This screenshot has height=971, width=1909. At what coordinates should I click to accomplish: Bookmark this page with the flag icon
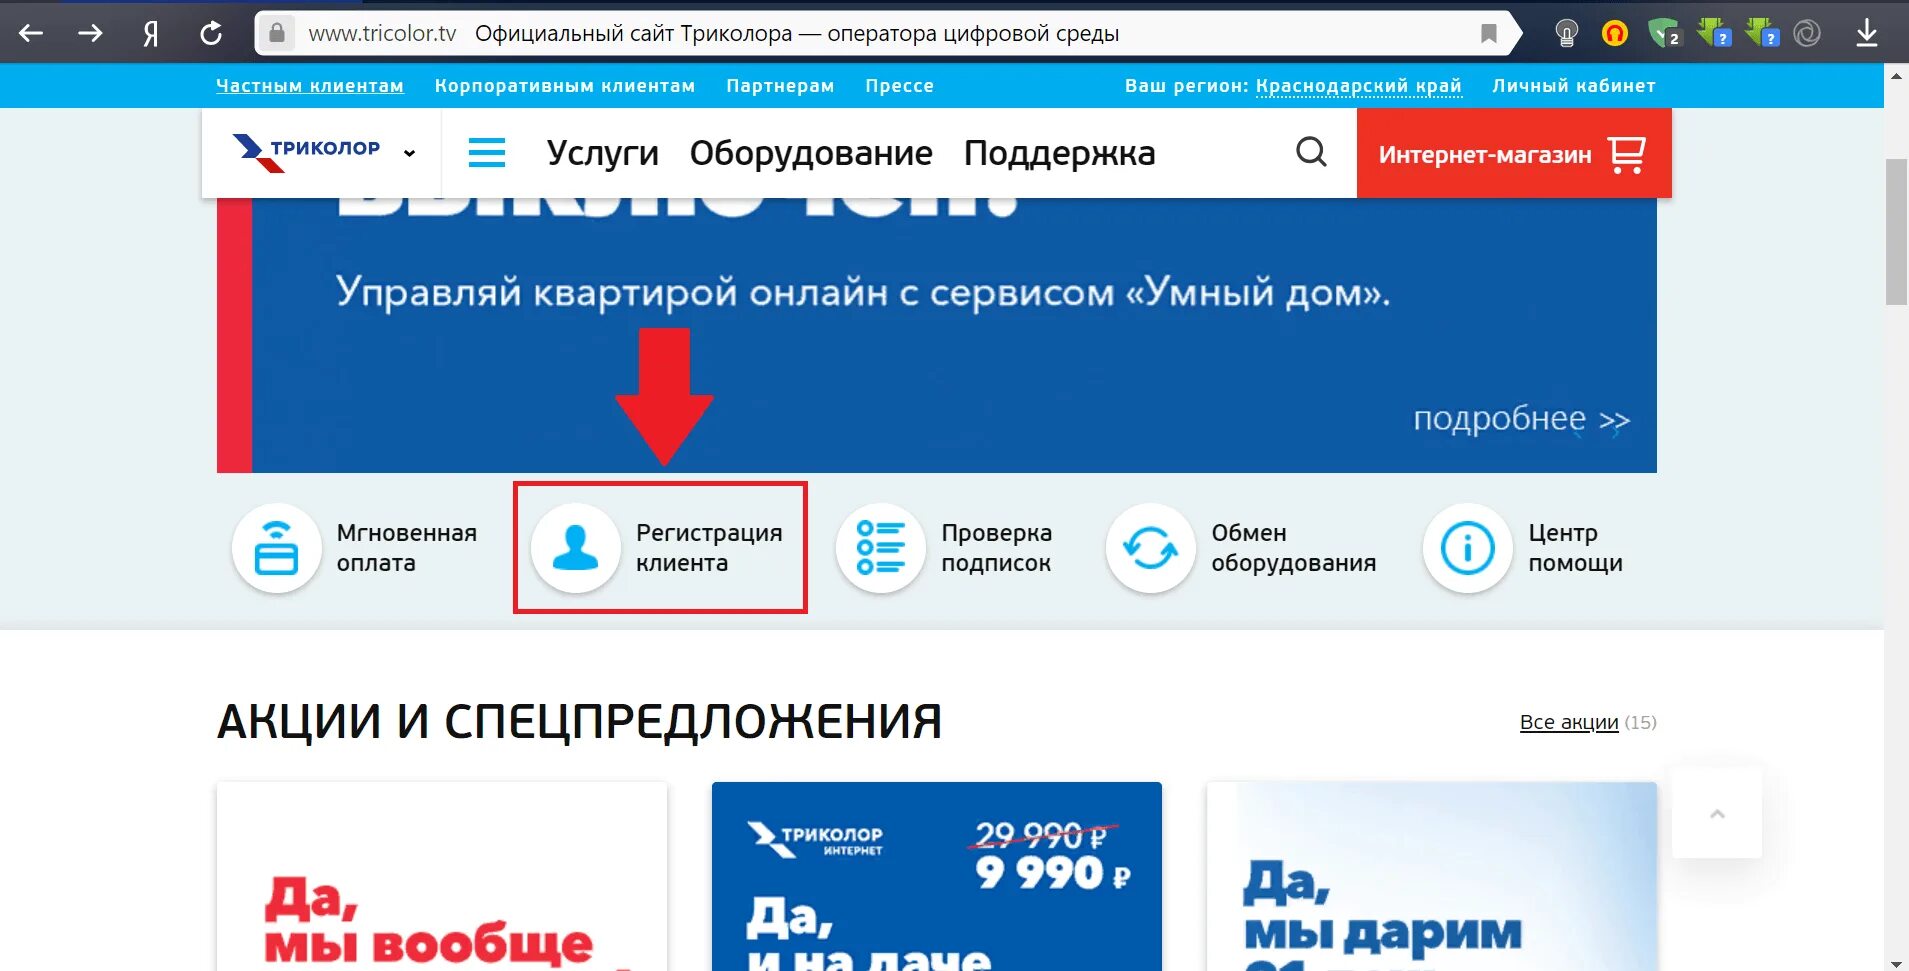tap(1488, 33)
